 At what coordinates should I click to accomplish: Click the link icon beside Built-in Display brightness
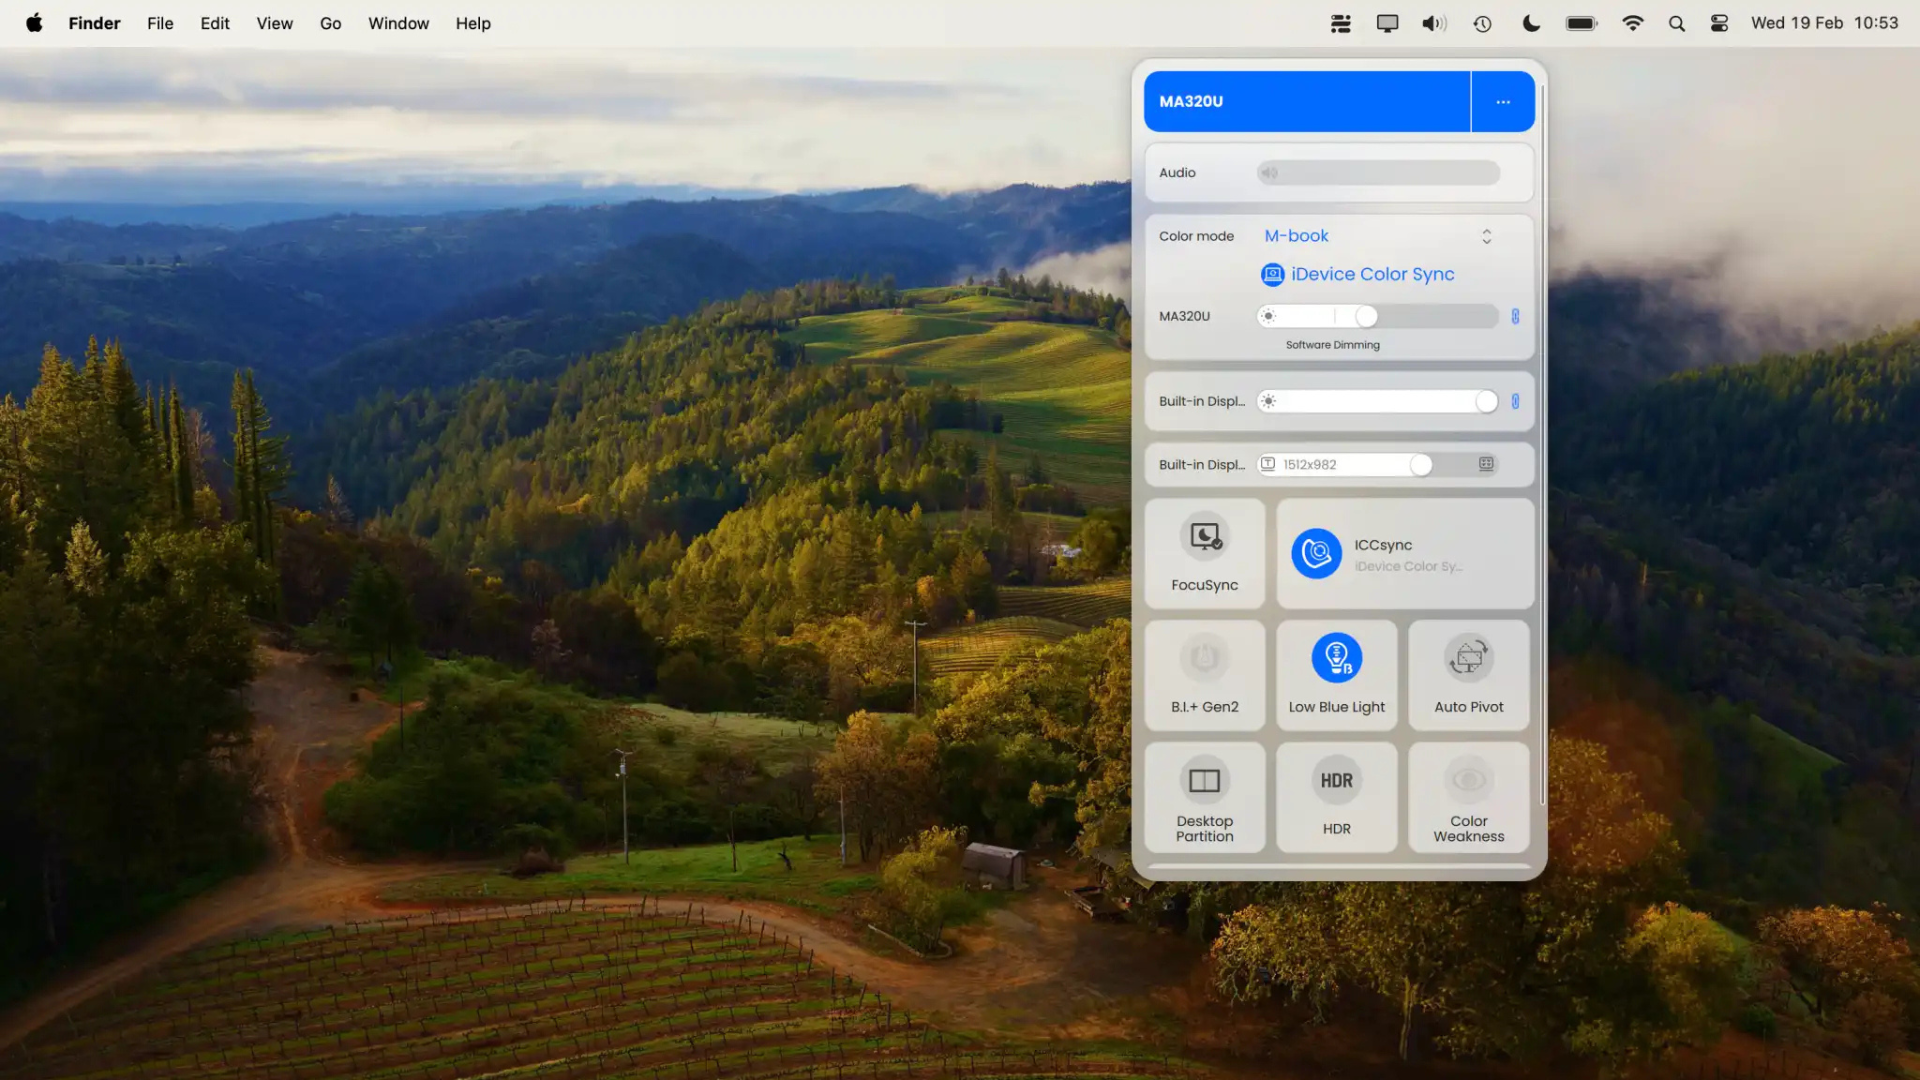pos(1515,401)
